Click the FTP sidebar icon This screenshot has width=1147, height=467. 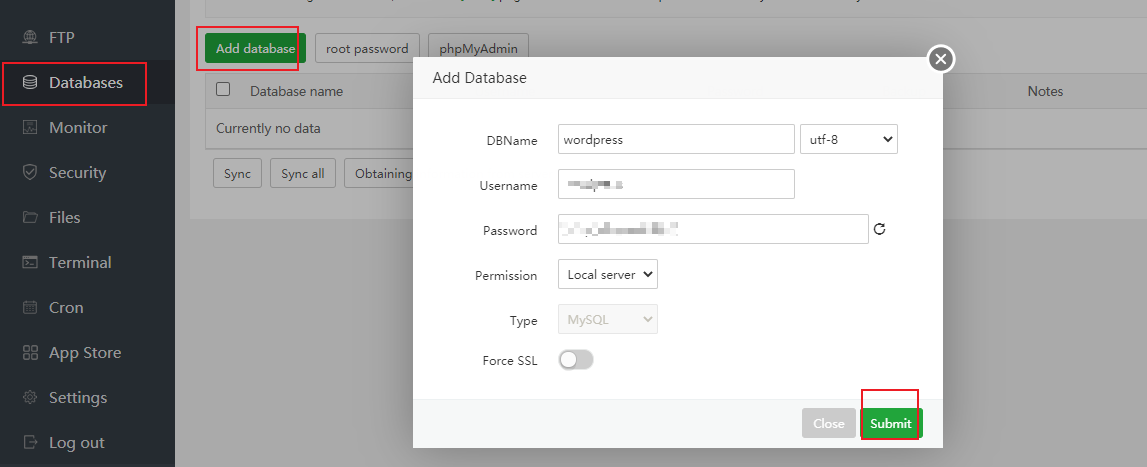coord(30,38)
